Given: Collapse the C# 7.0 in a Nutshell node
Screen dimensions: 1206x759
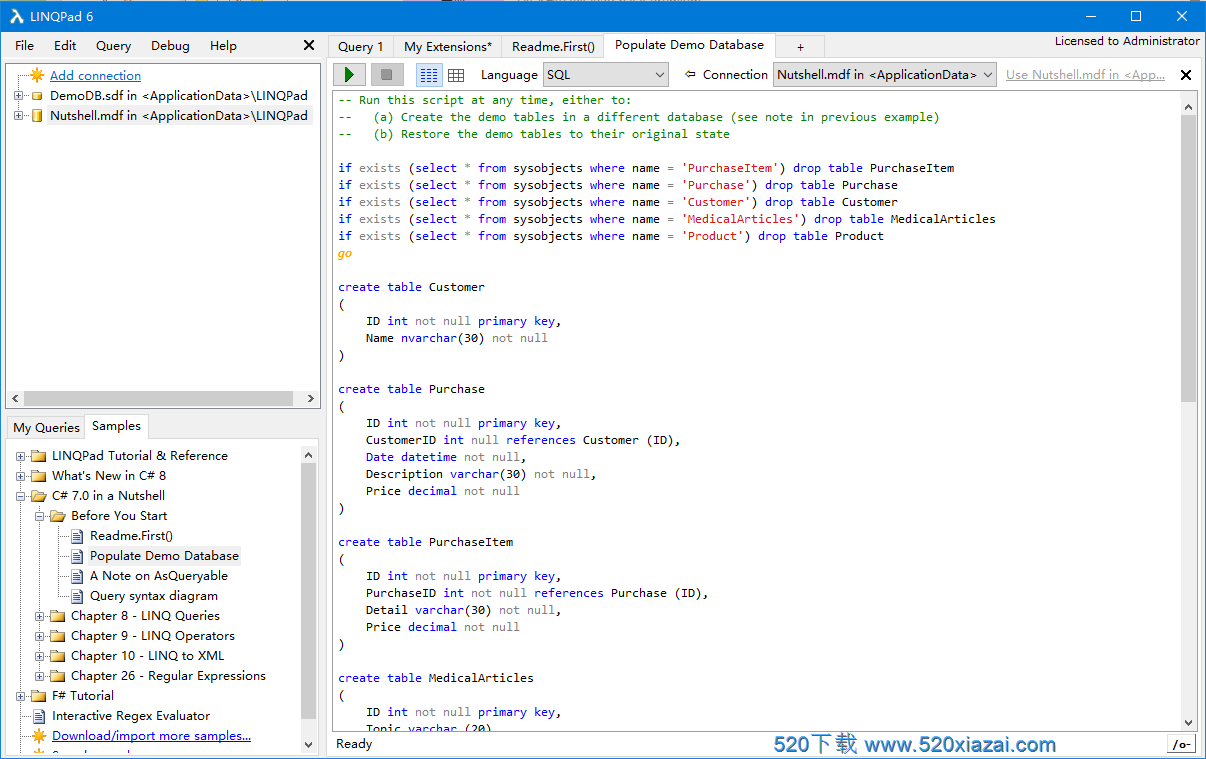Looking at the screenshot, I should [20, 496].
